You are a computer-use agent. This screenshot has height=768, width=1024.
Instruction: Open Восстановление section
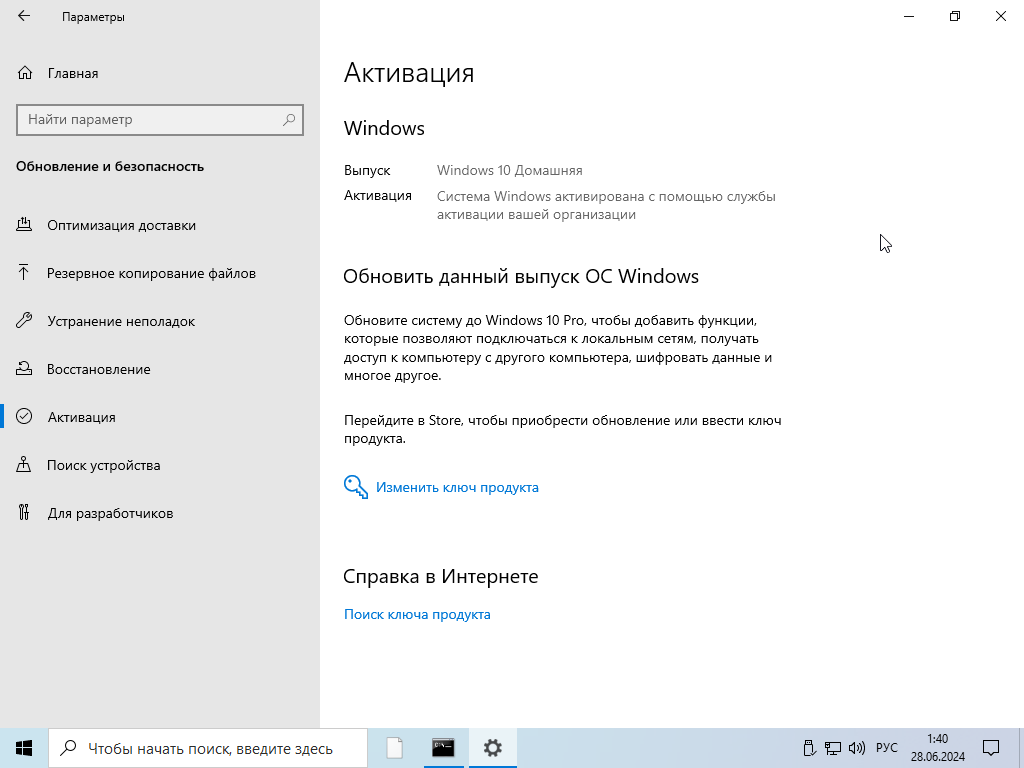point(98,369)
